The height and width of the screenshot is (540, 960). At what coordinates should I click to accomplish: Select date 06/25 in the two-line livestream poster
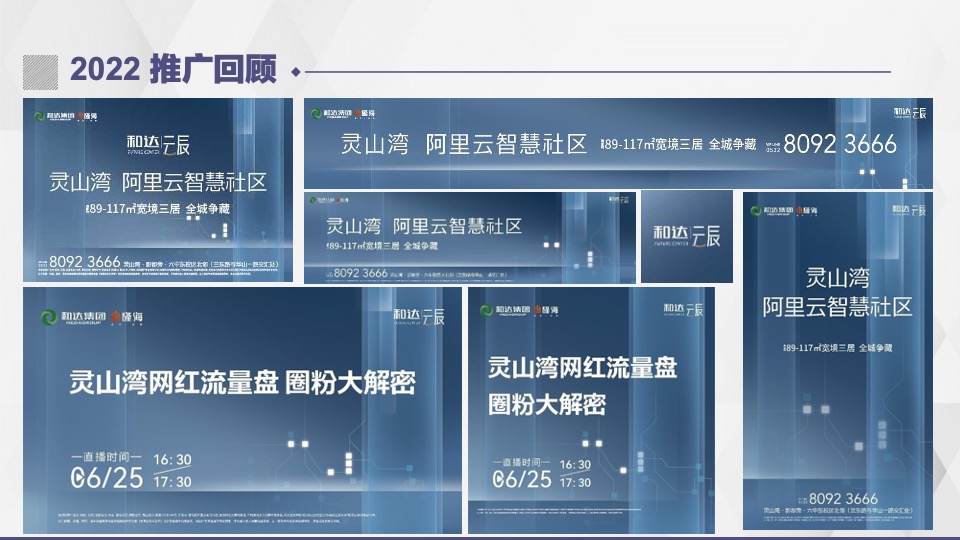click(522, 479)
